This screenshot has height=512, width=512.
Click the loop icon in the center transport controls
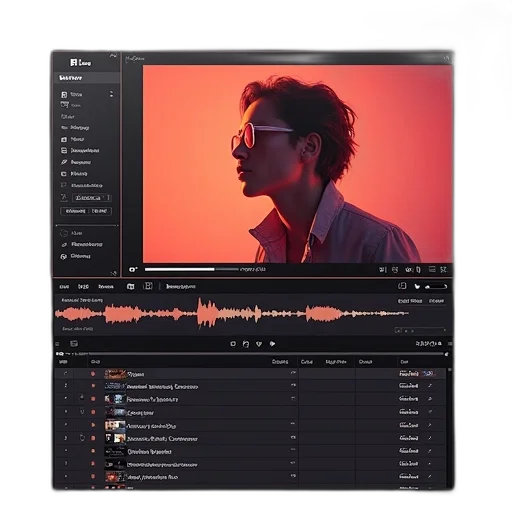click(246, 344)
